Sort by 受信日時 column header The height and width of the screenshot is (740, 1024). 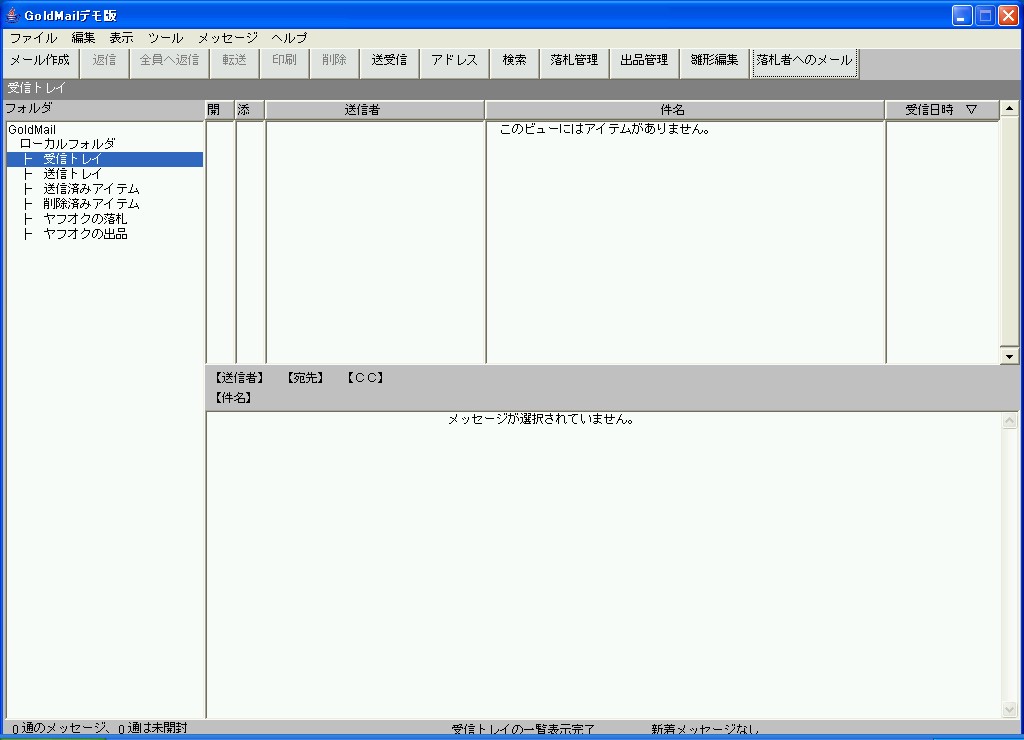pyautogui.click(x=940, y=110)
